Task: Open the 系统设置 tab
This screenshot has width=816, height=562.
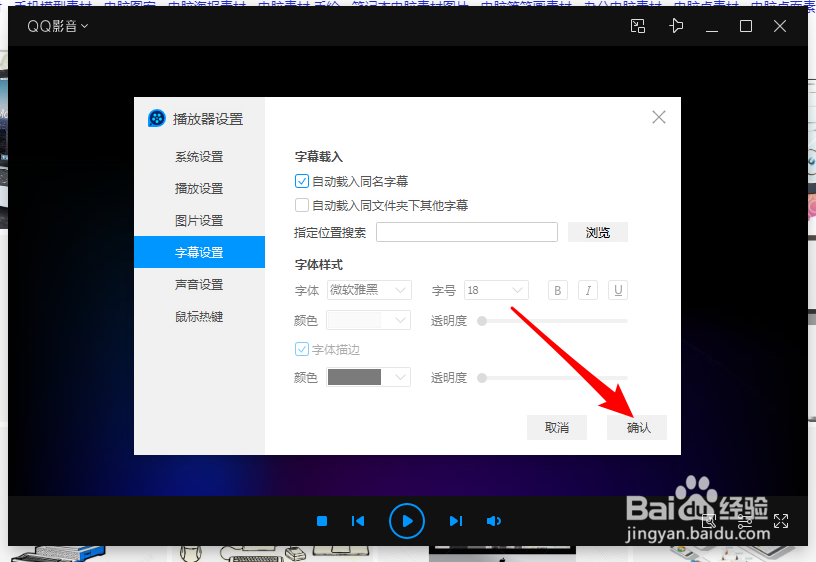Action: (x=199, y=157)
